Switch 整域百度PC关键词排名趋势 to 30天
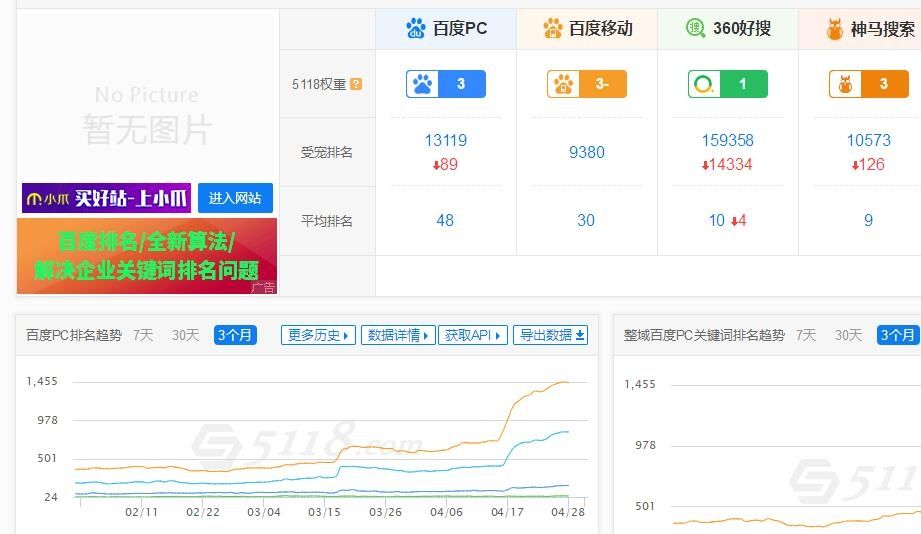The image size is (921, 534). click(848, 335)
